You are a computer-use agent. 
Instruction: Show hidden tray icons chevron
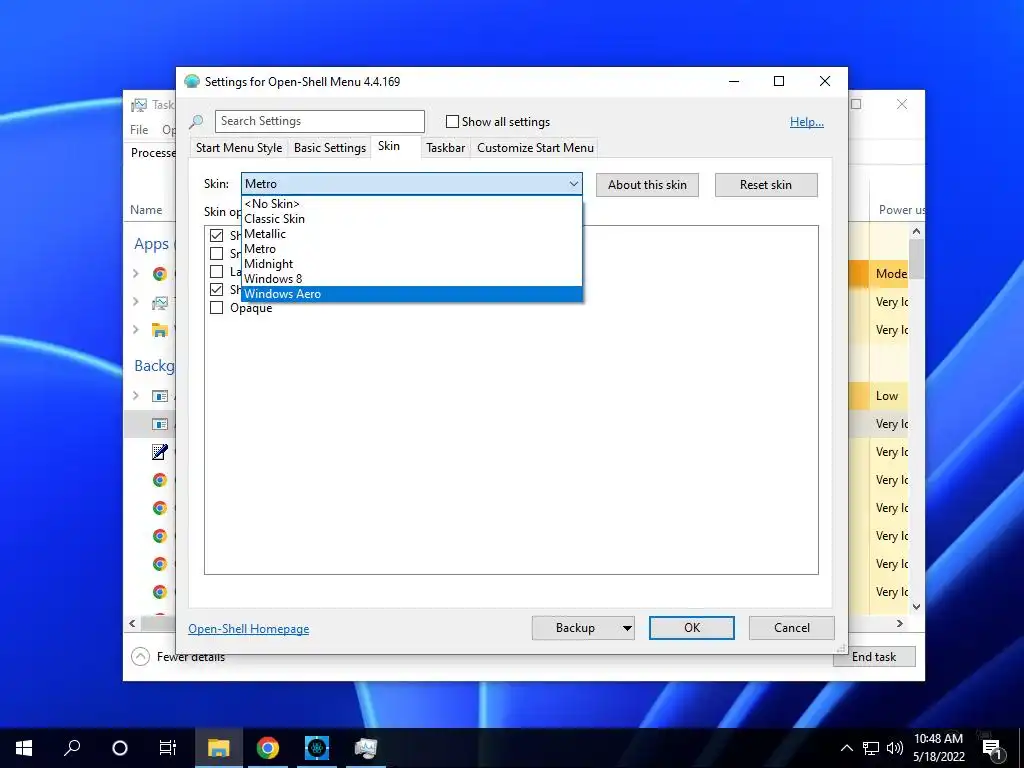846,748
